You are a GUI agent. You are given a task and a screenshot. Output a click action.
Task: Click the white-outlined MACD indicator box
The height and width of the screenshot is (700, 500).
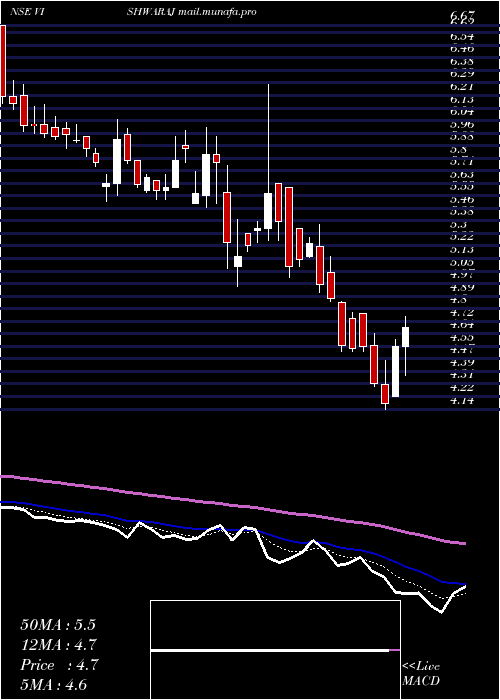pyautogui.click(x=275, y=650)
